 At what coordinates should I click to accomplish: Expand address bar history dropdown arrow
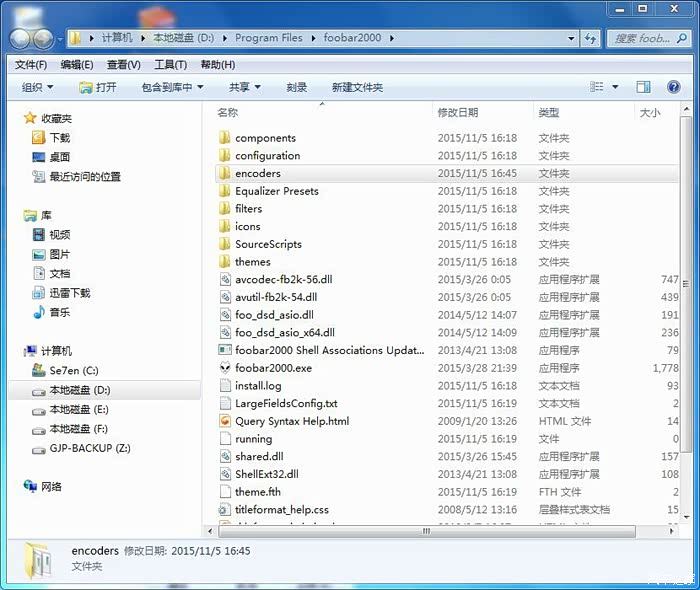[571, 38]
